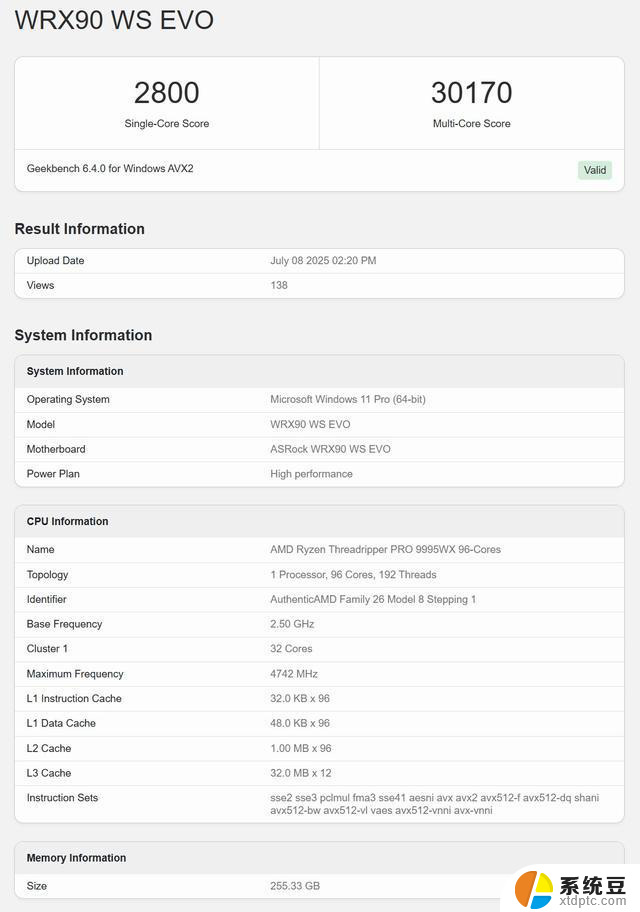Select AuthenticAMD Family 26 identifier value

coord(373,599)
